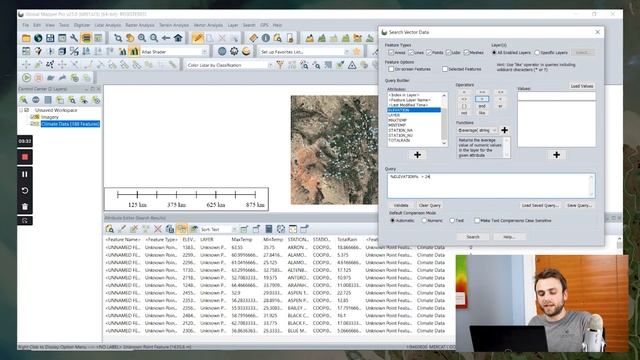
Task: Toggle the Lines feature type checkbox
Action: [411, 53]
